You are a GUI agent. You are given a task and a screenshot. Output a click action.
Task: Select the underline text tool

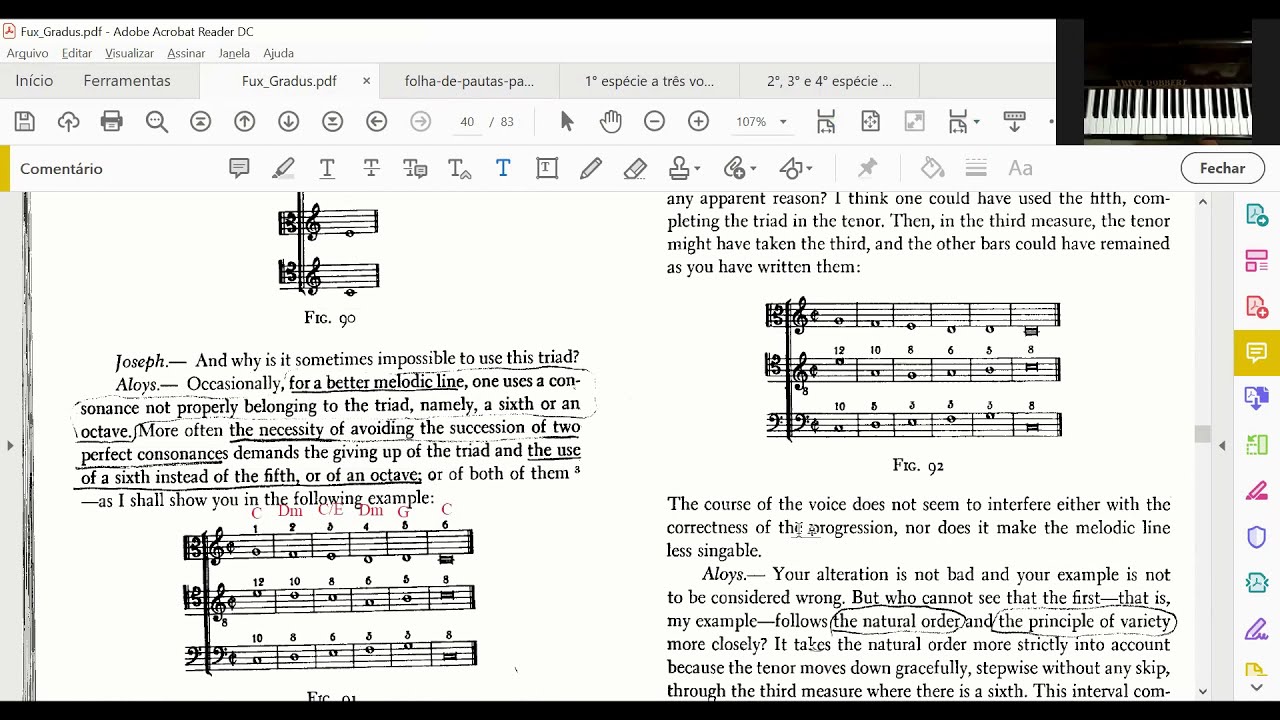pyautogui.click(x=327, y=168)
